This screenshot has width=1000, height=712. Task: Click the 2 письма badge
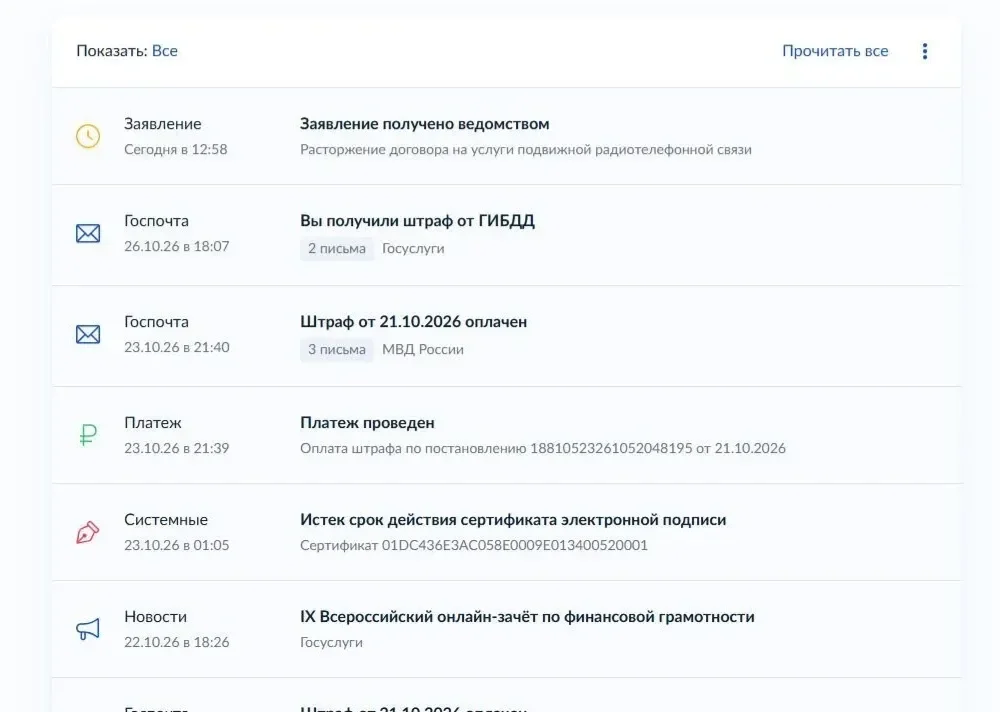click(337, 248)
